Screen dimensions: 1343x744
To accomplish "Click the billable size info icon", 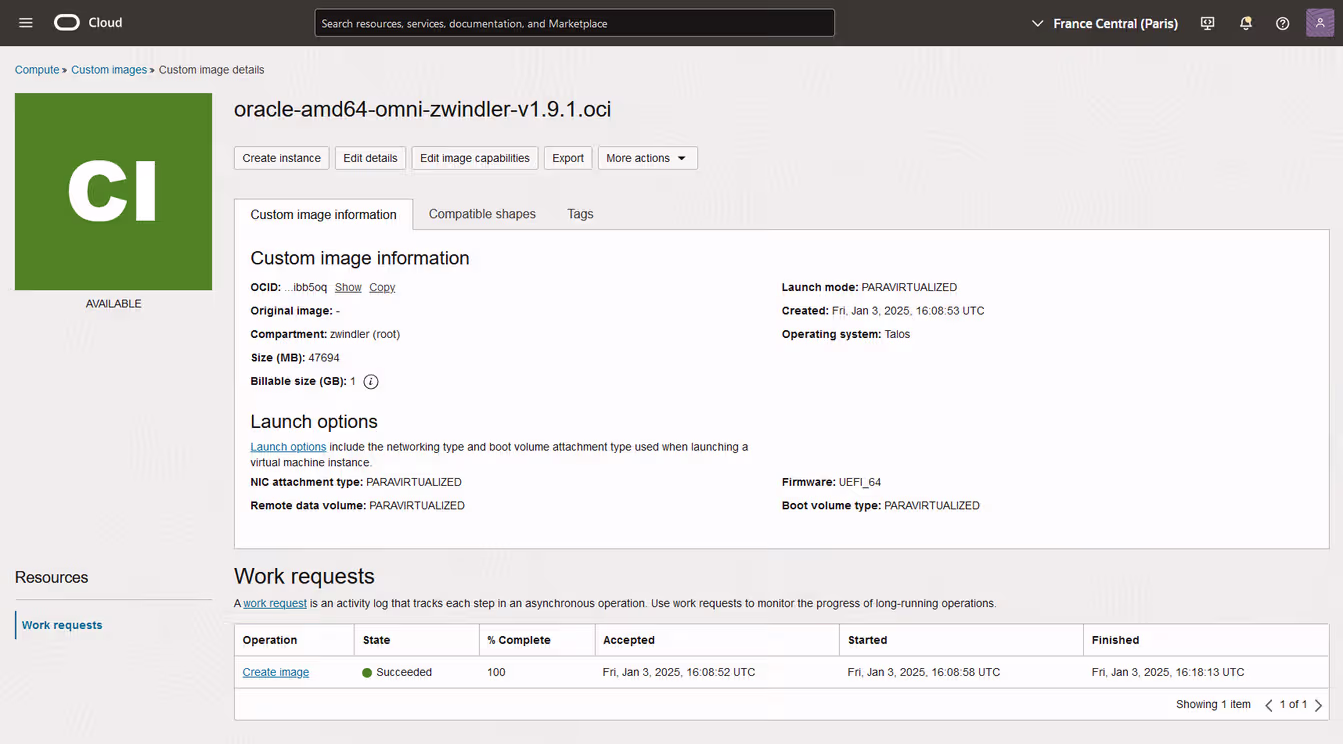I will (x=371, y=382).
